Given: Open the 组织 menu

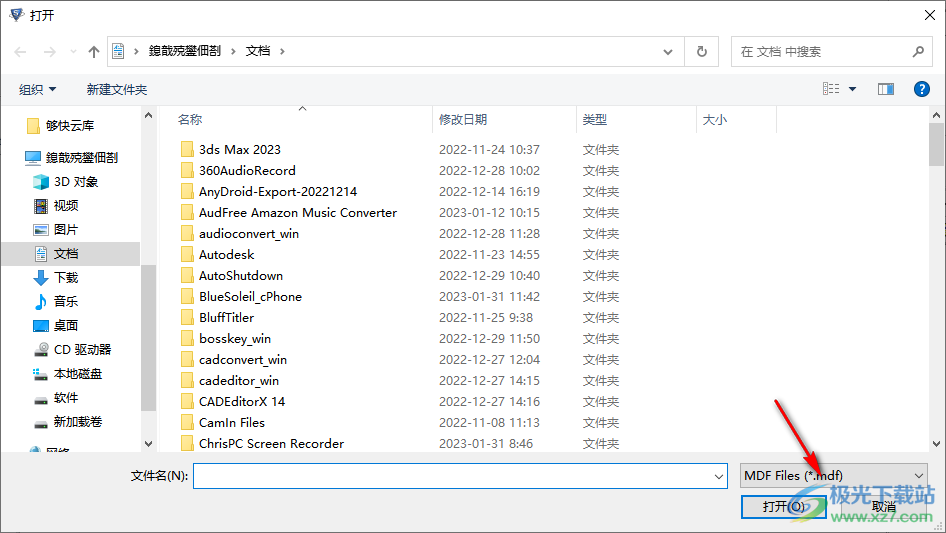Looking at the screenshot, I should click(37, 89).
